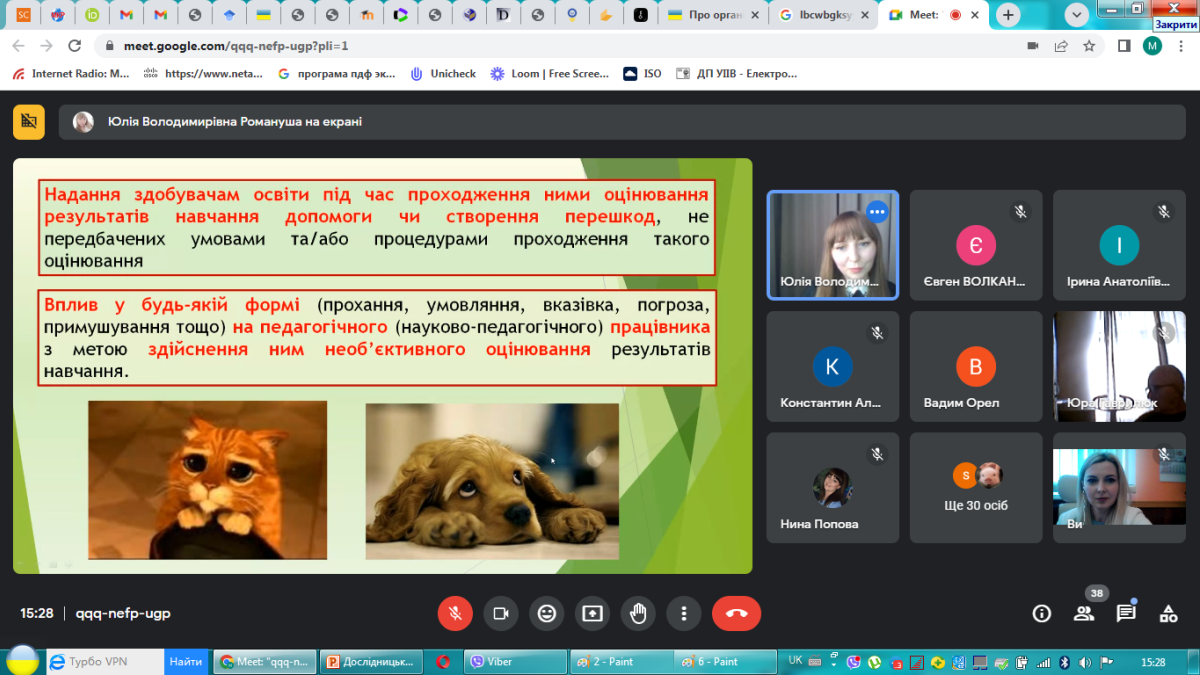1200x675 pixels.
Task: Open a new Chrome tab
Action: pyautogui.click(x=1008, y=15)
